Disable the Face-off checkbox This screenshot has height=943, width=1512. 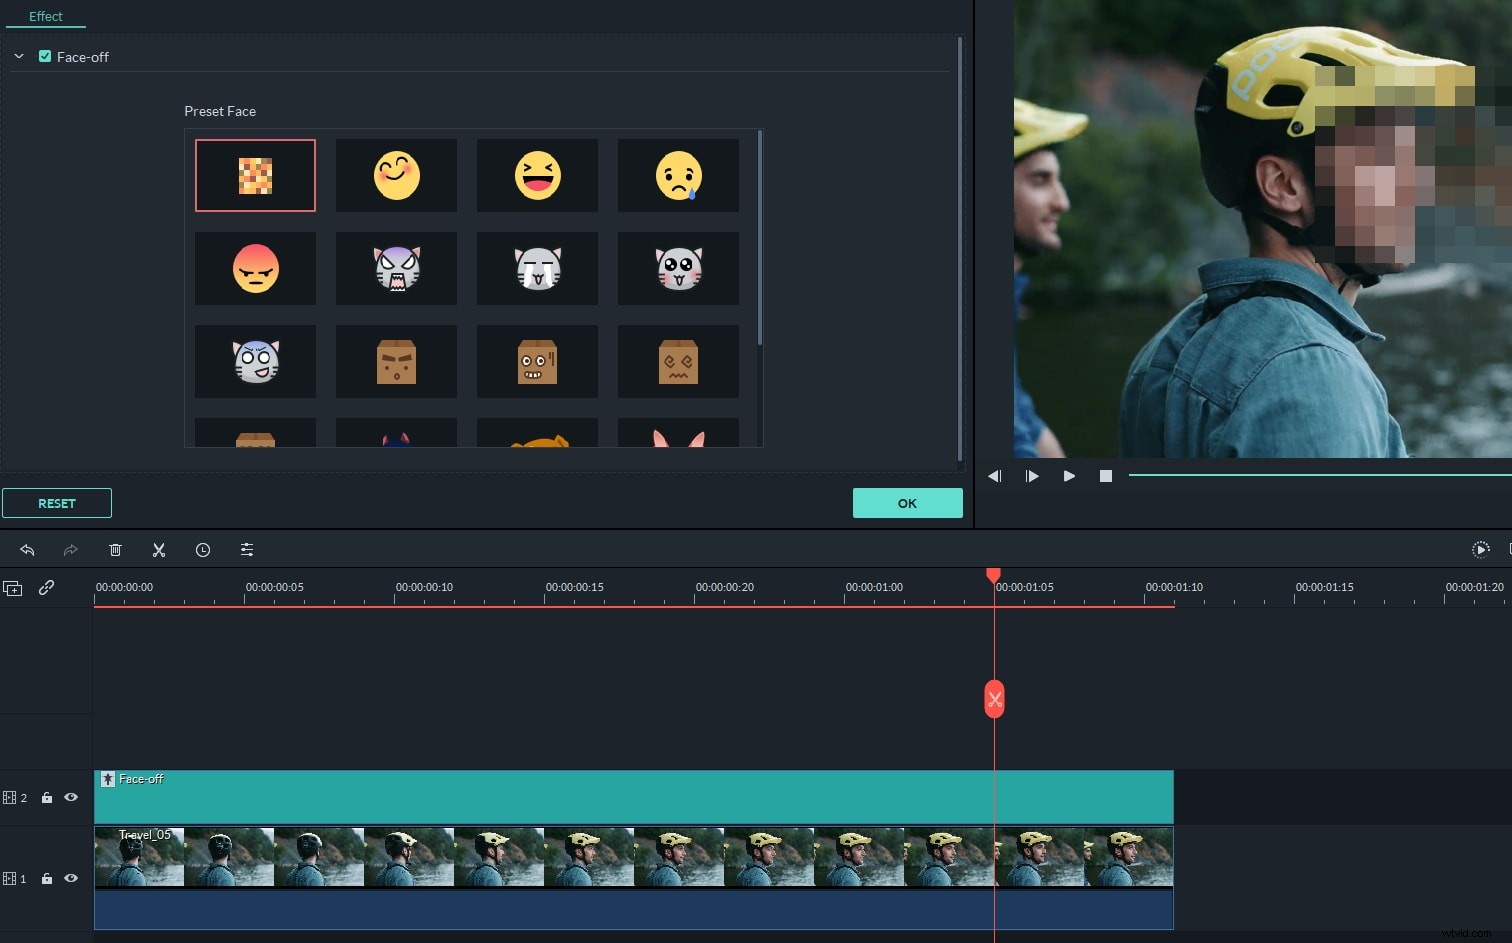[45, 56]
